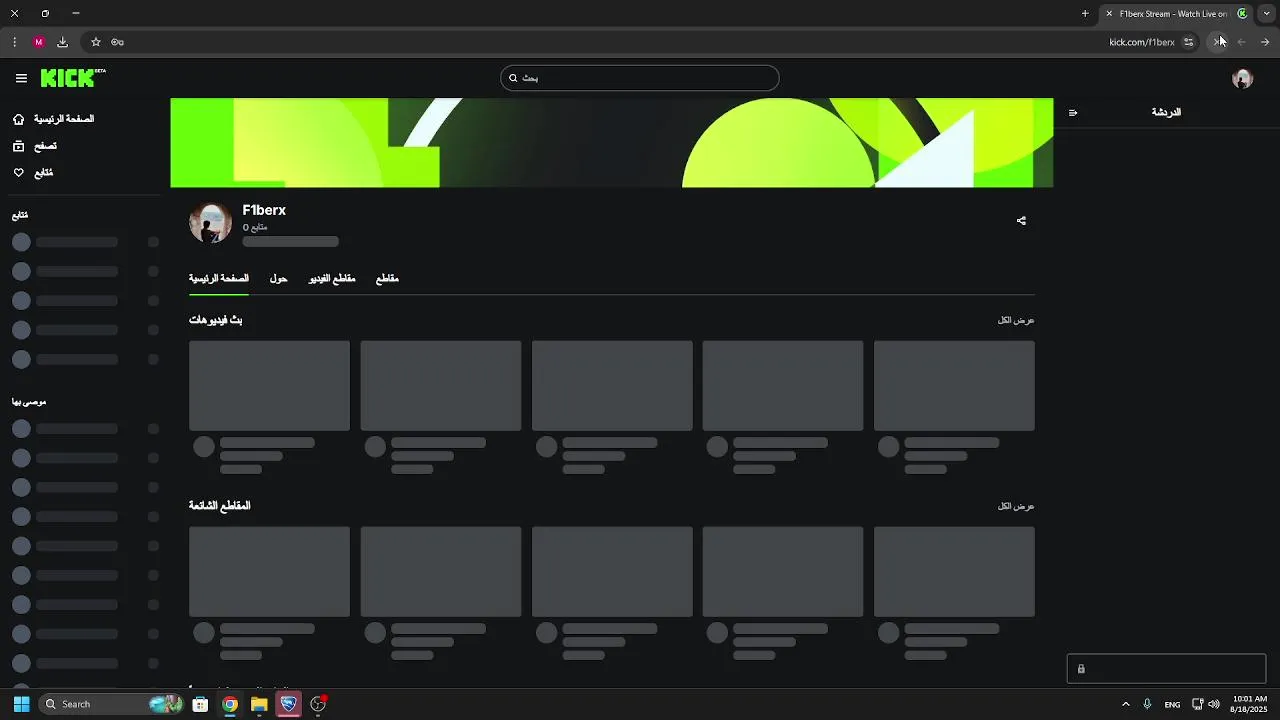Click the chat message input box
The width and height of the screenshot is (1280, 720).
(1166, 669)
